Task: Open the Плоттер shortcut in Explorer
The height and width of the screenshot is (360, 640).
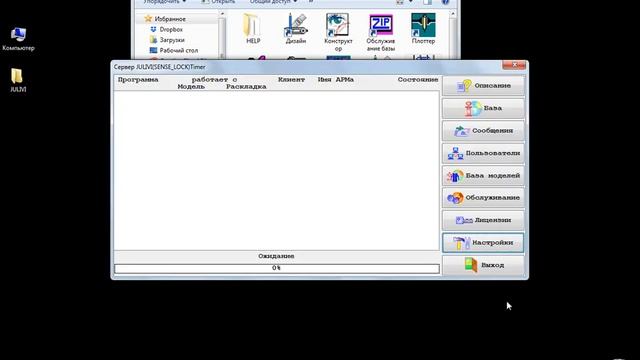Action: pyautogui.click(x=423, y=29)
